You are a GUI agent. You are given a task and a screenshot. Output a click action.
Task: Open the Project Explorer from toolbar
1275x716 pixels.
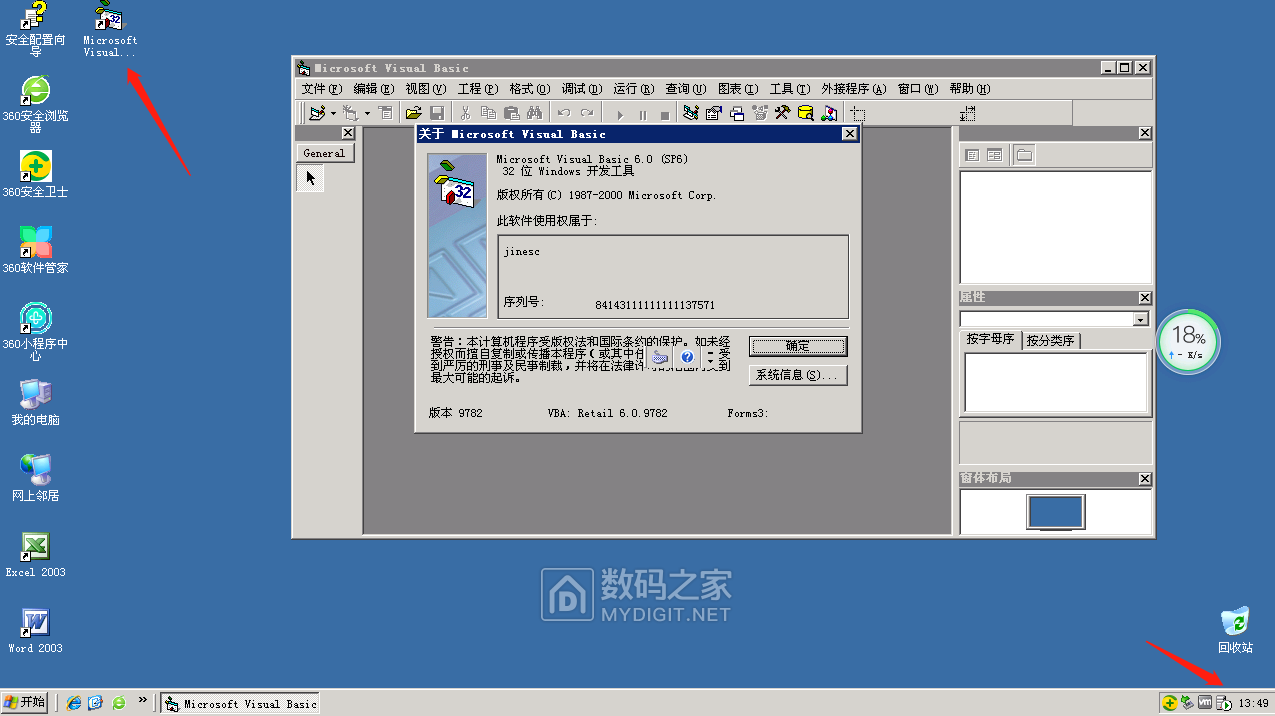(x=690, y=113)
